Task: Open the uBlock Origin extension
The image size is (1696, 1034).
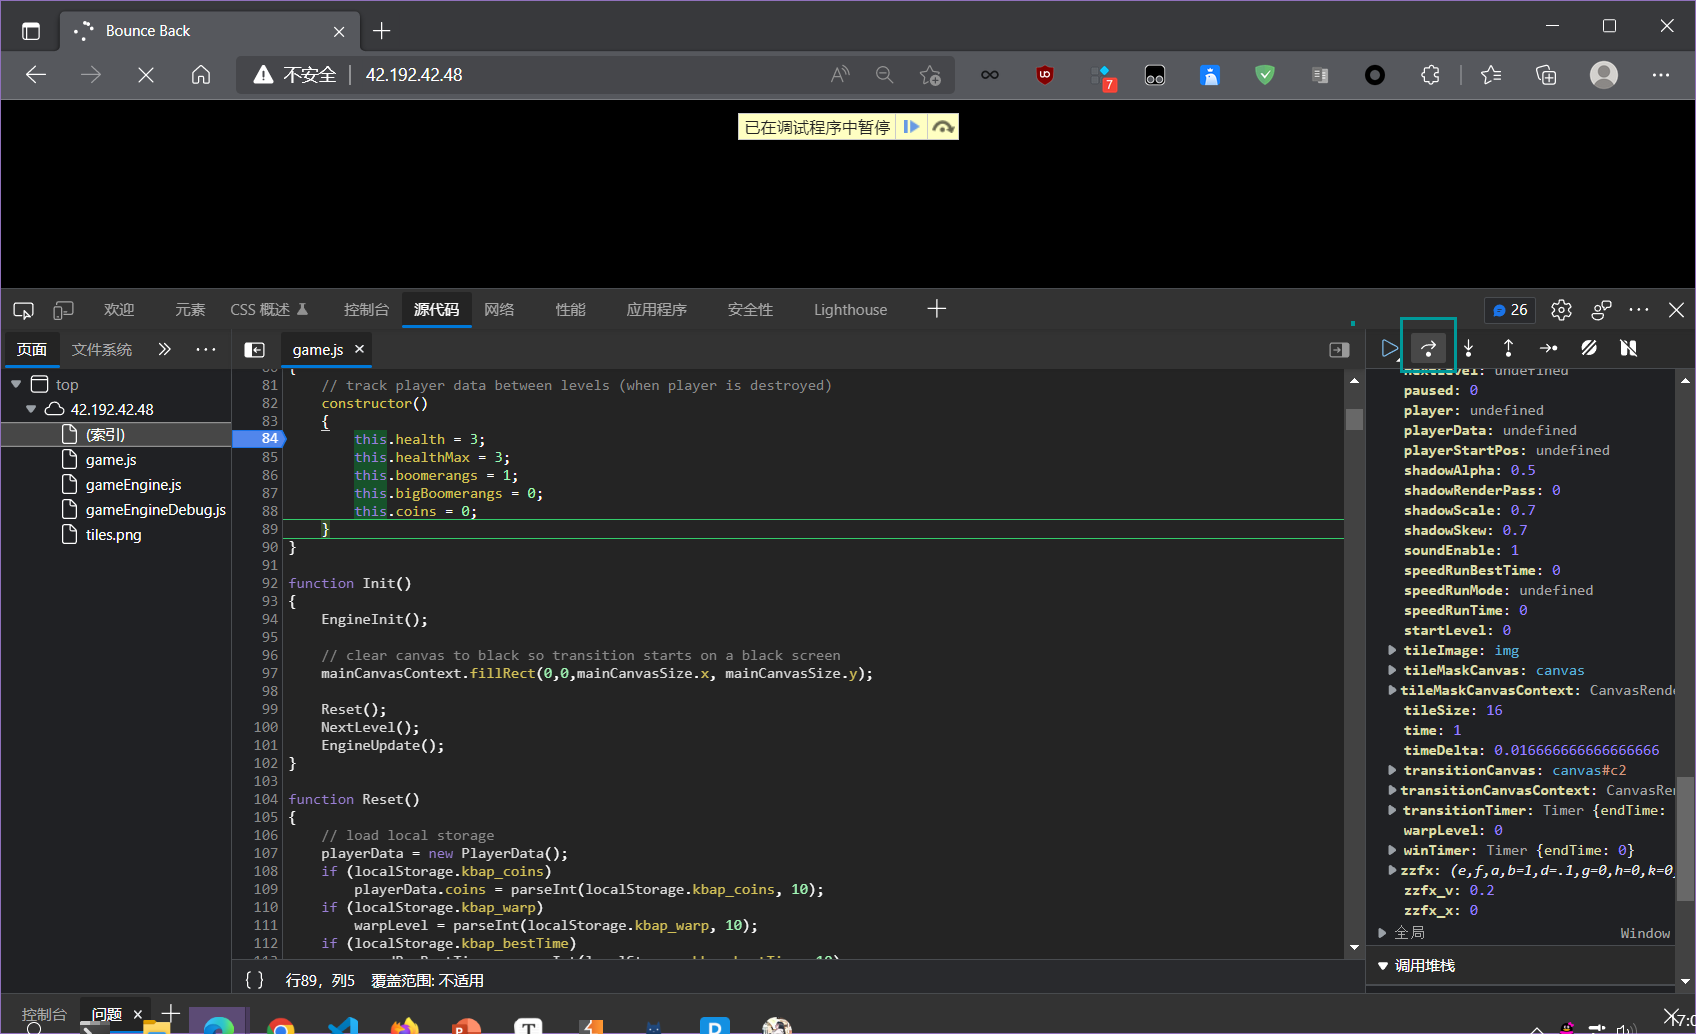Action: click(x=1045, y=75)
